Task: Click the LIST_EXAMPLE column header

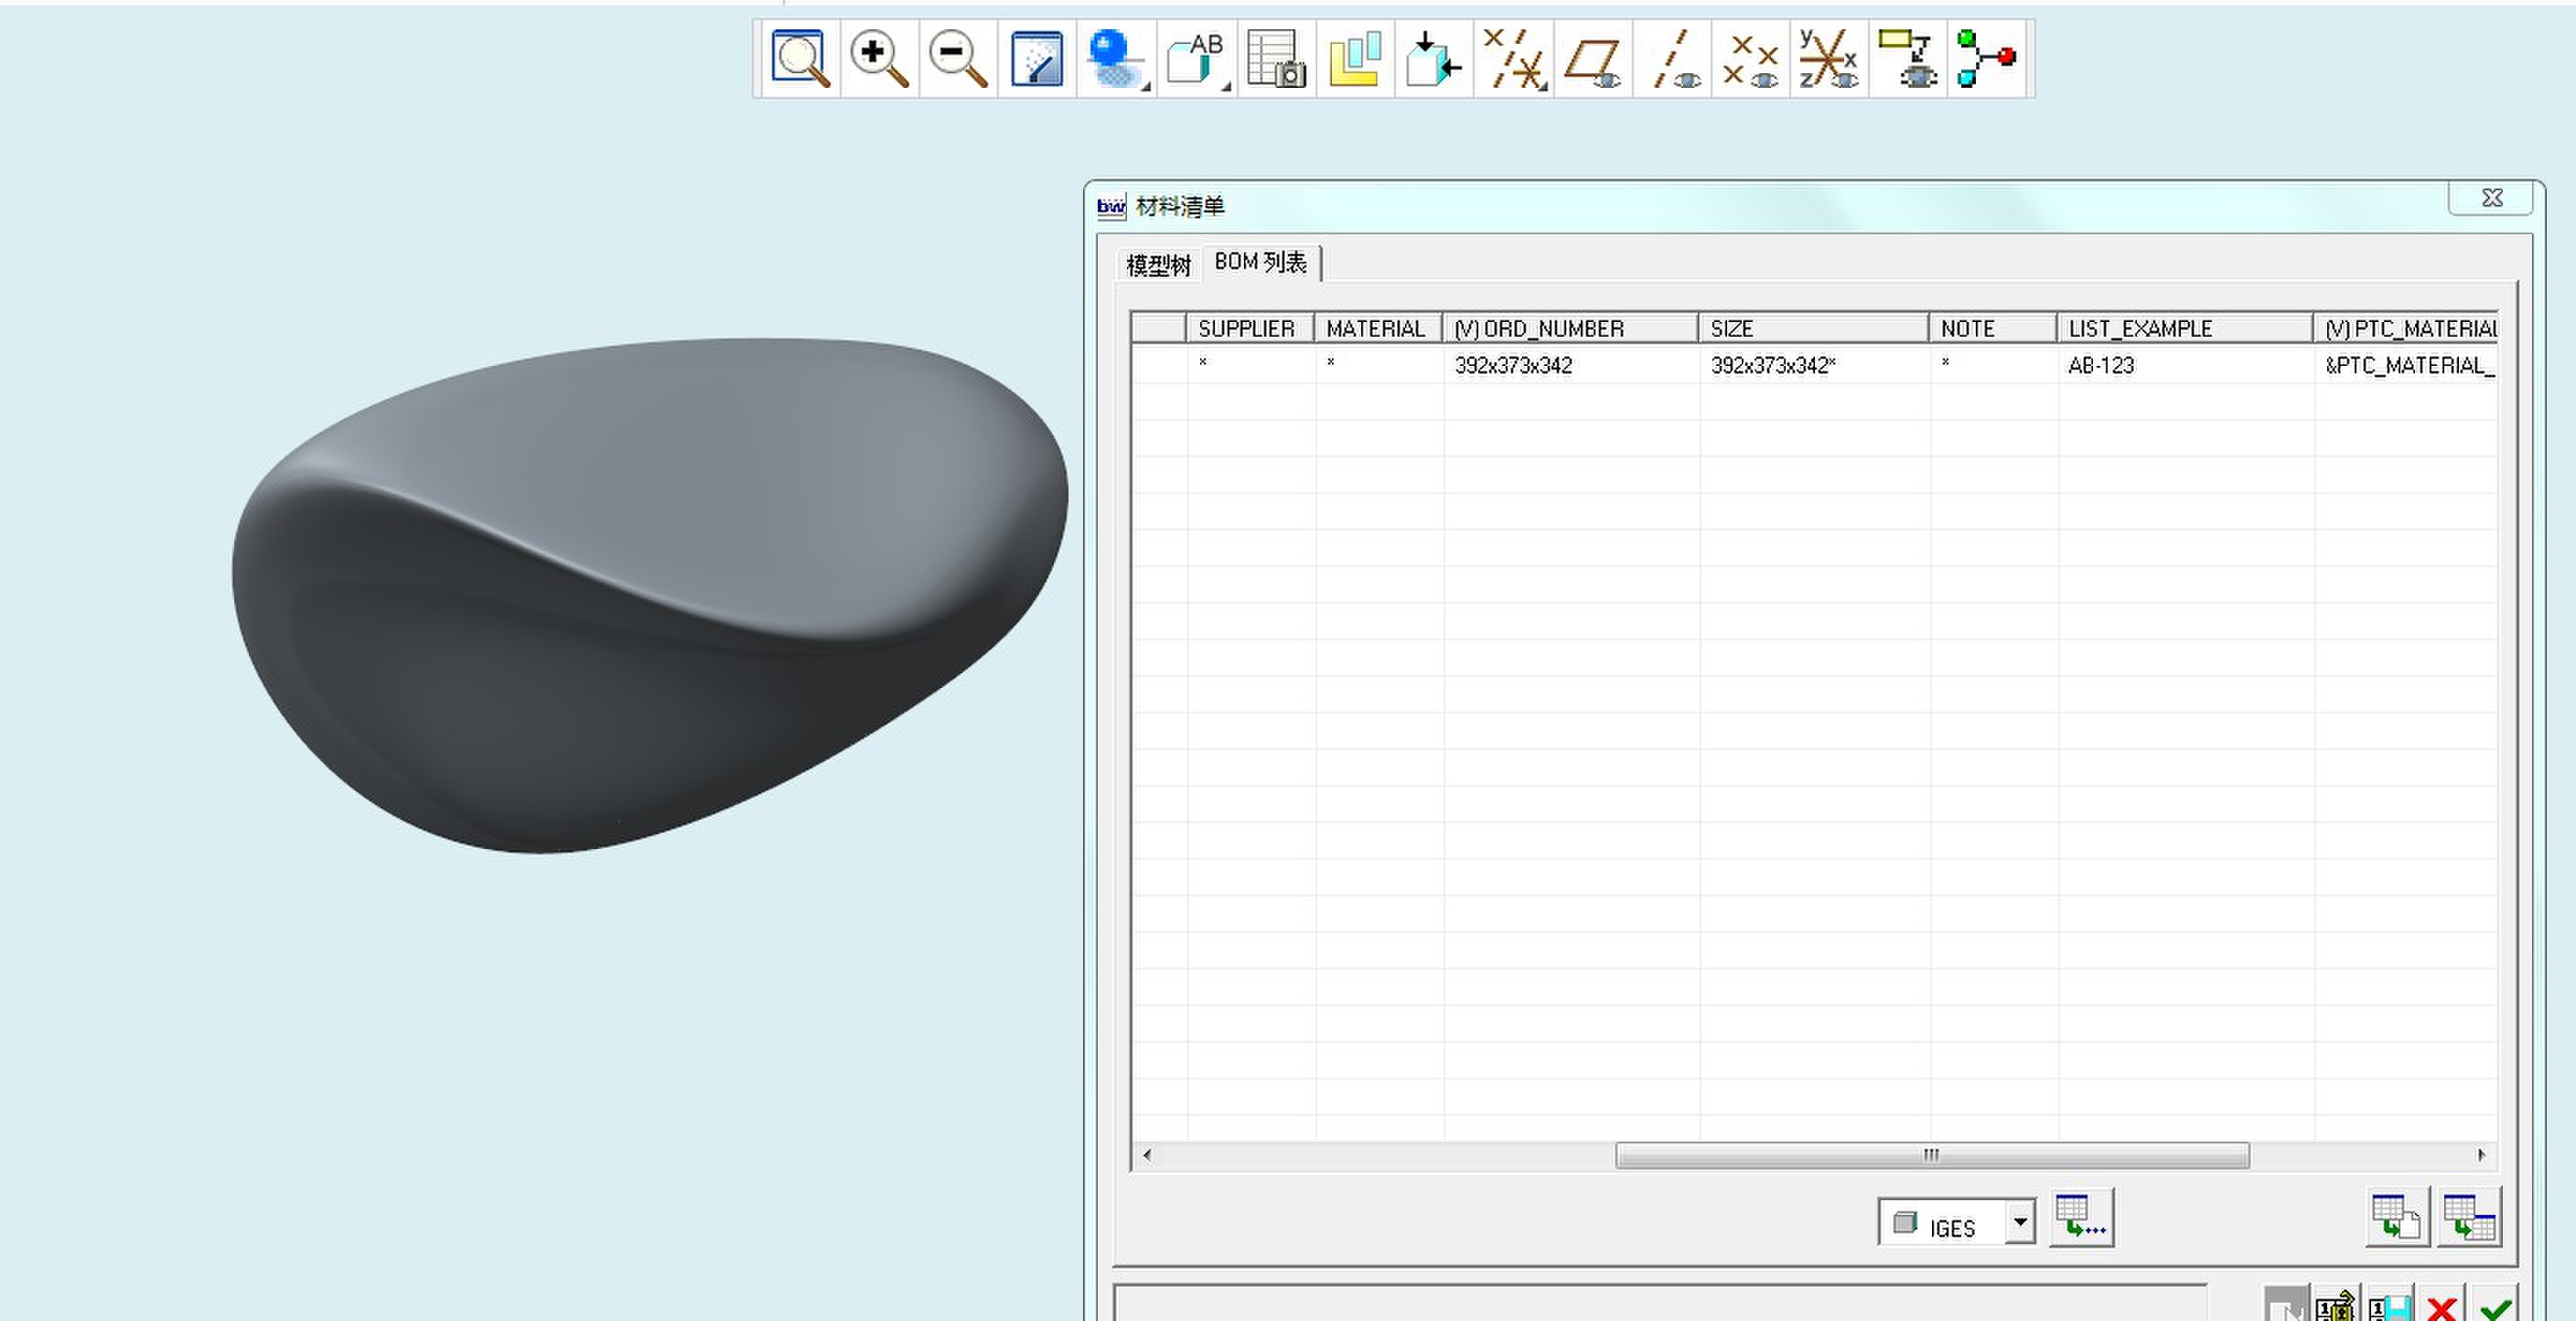Action: click(x=2184, y=328)
